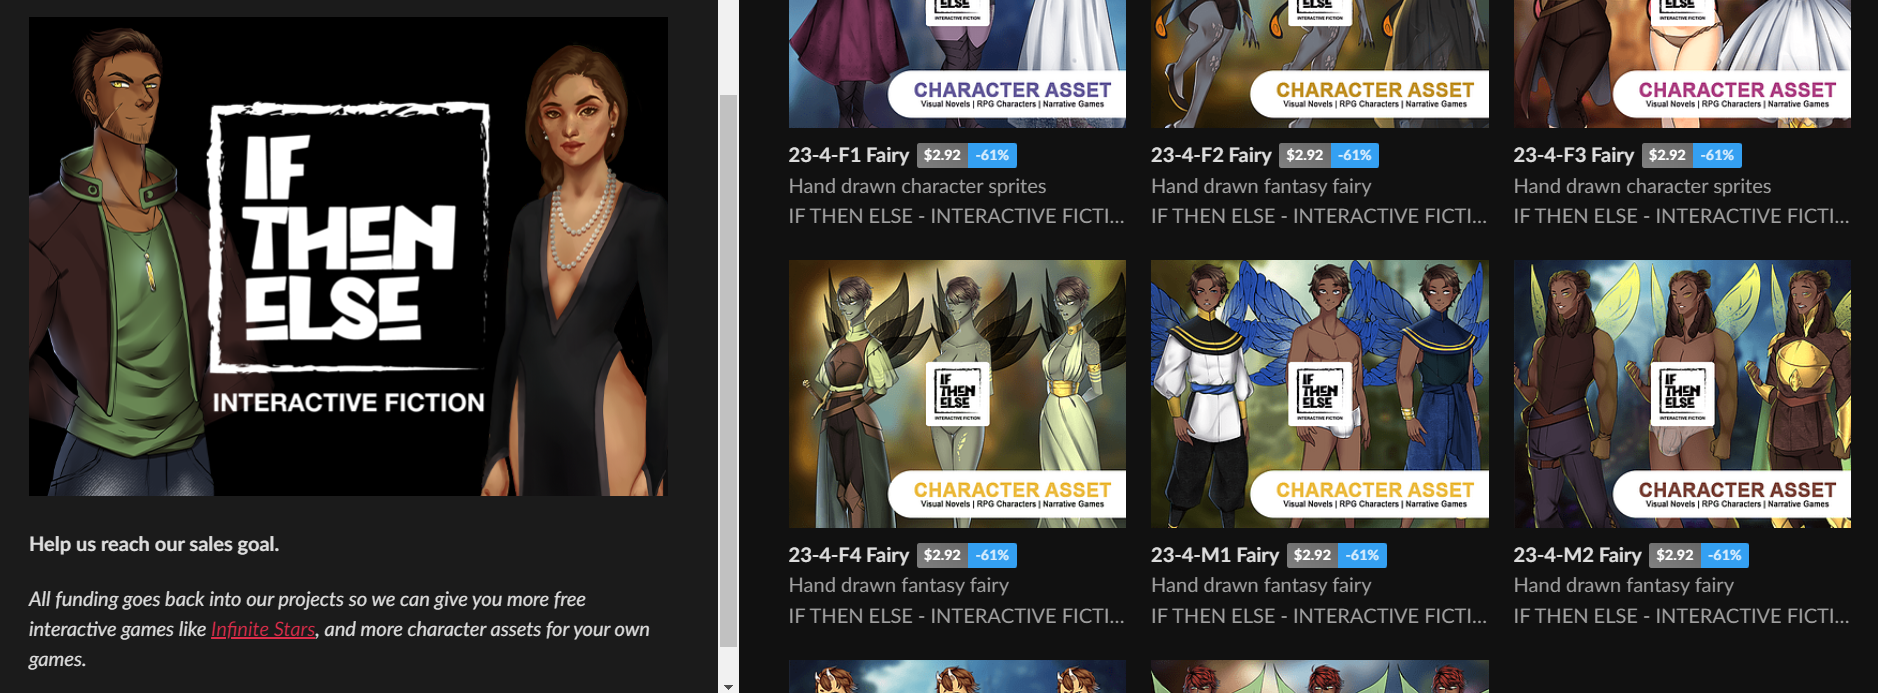This screenshot has height=693, width=1878.
Task: Open the 23-4-F2 Fairy title link
Action: (x=1211, y=155)
